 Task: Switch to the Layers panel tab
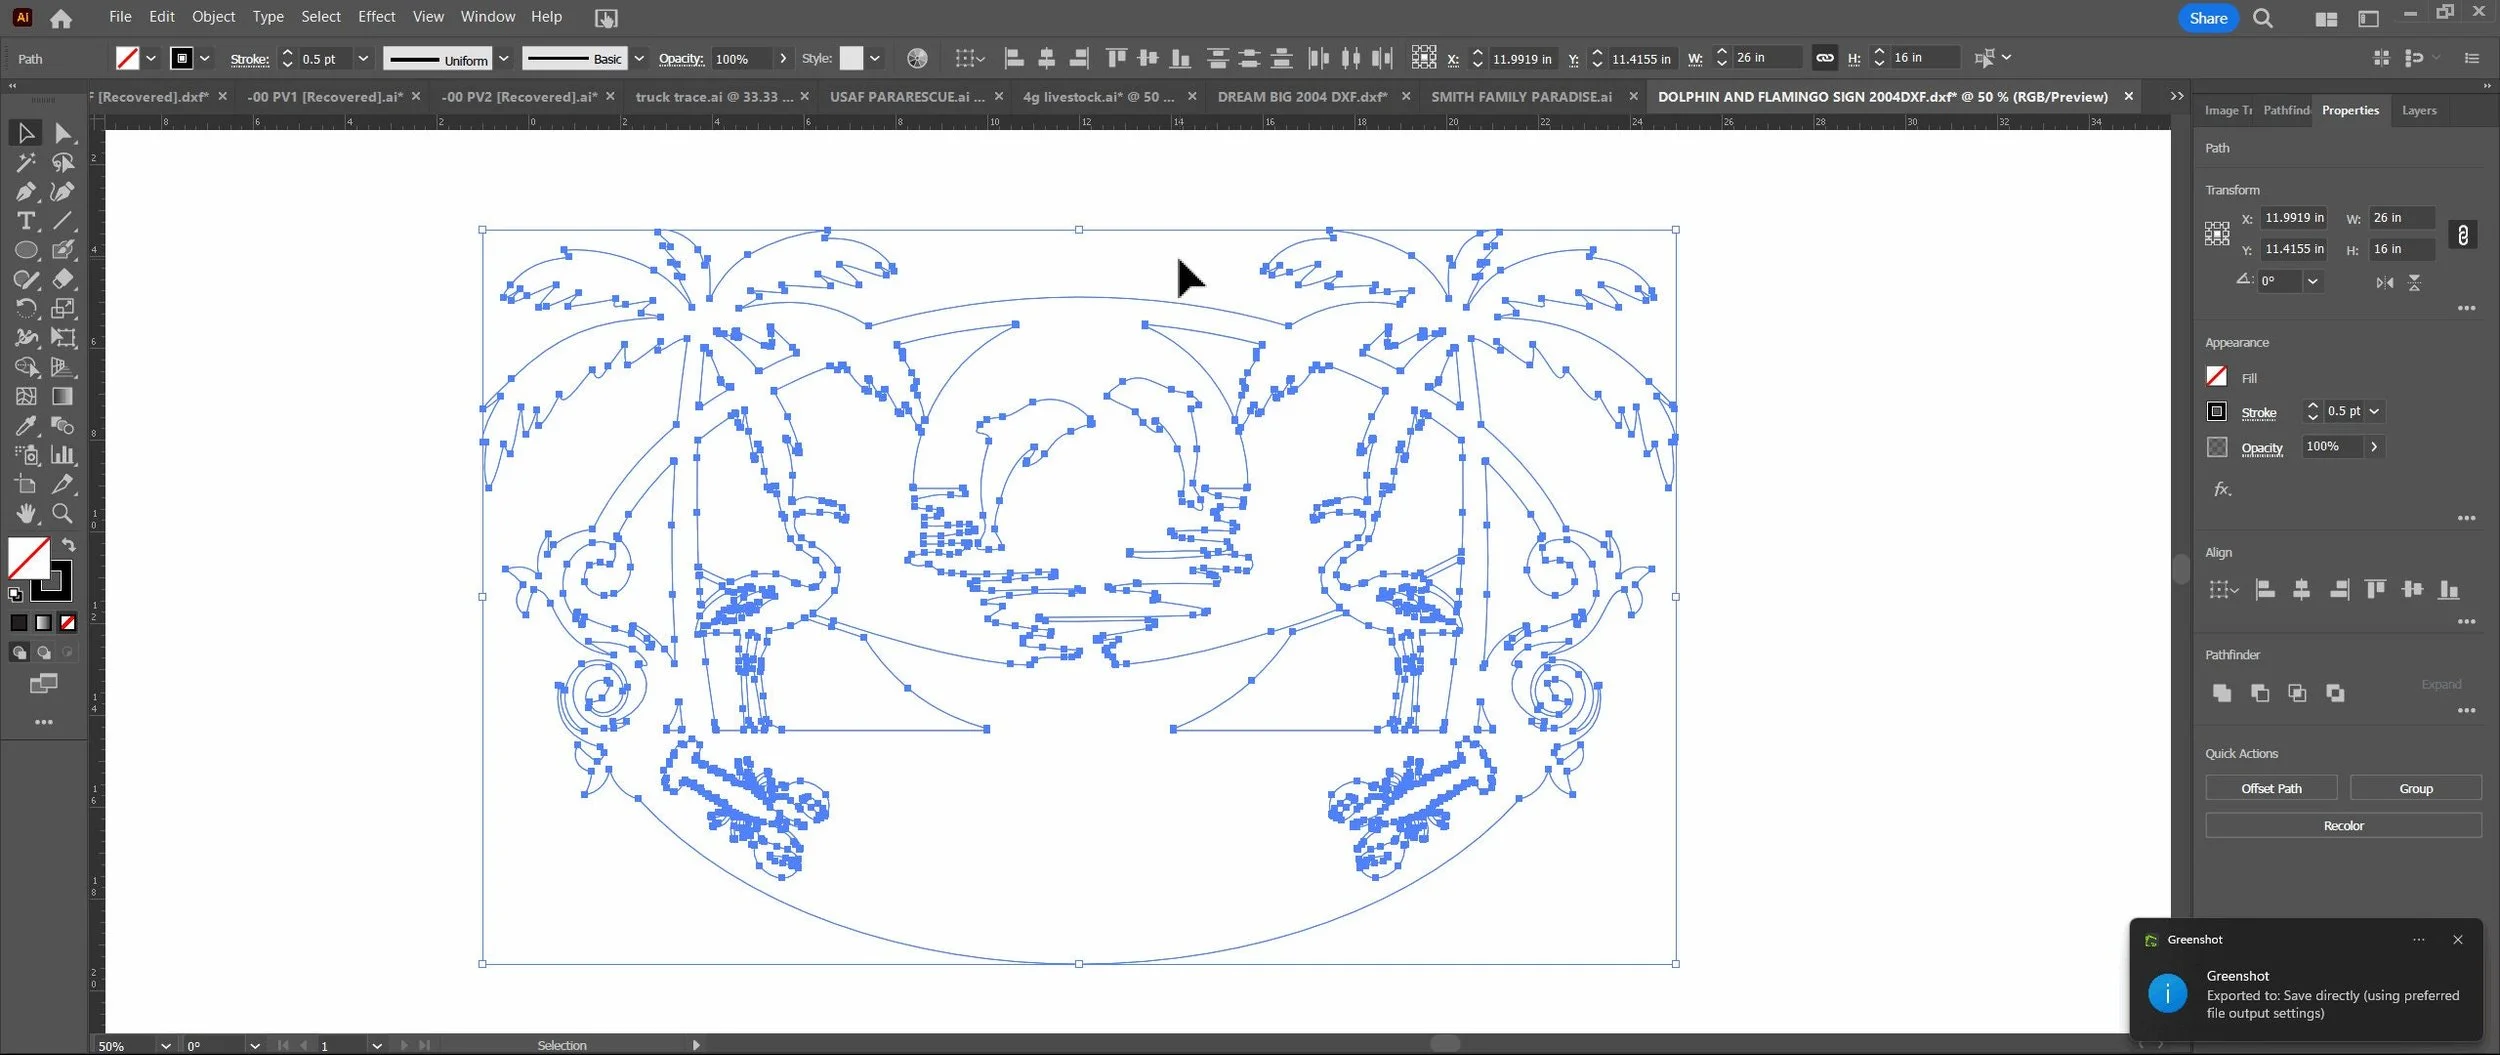click(x=2419, y=111)
